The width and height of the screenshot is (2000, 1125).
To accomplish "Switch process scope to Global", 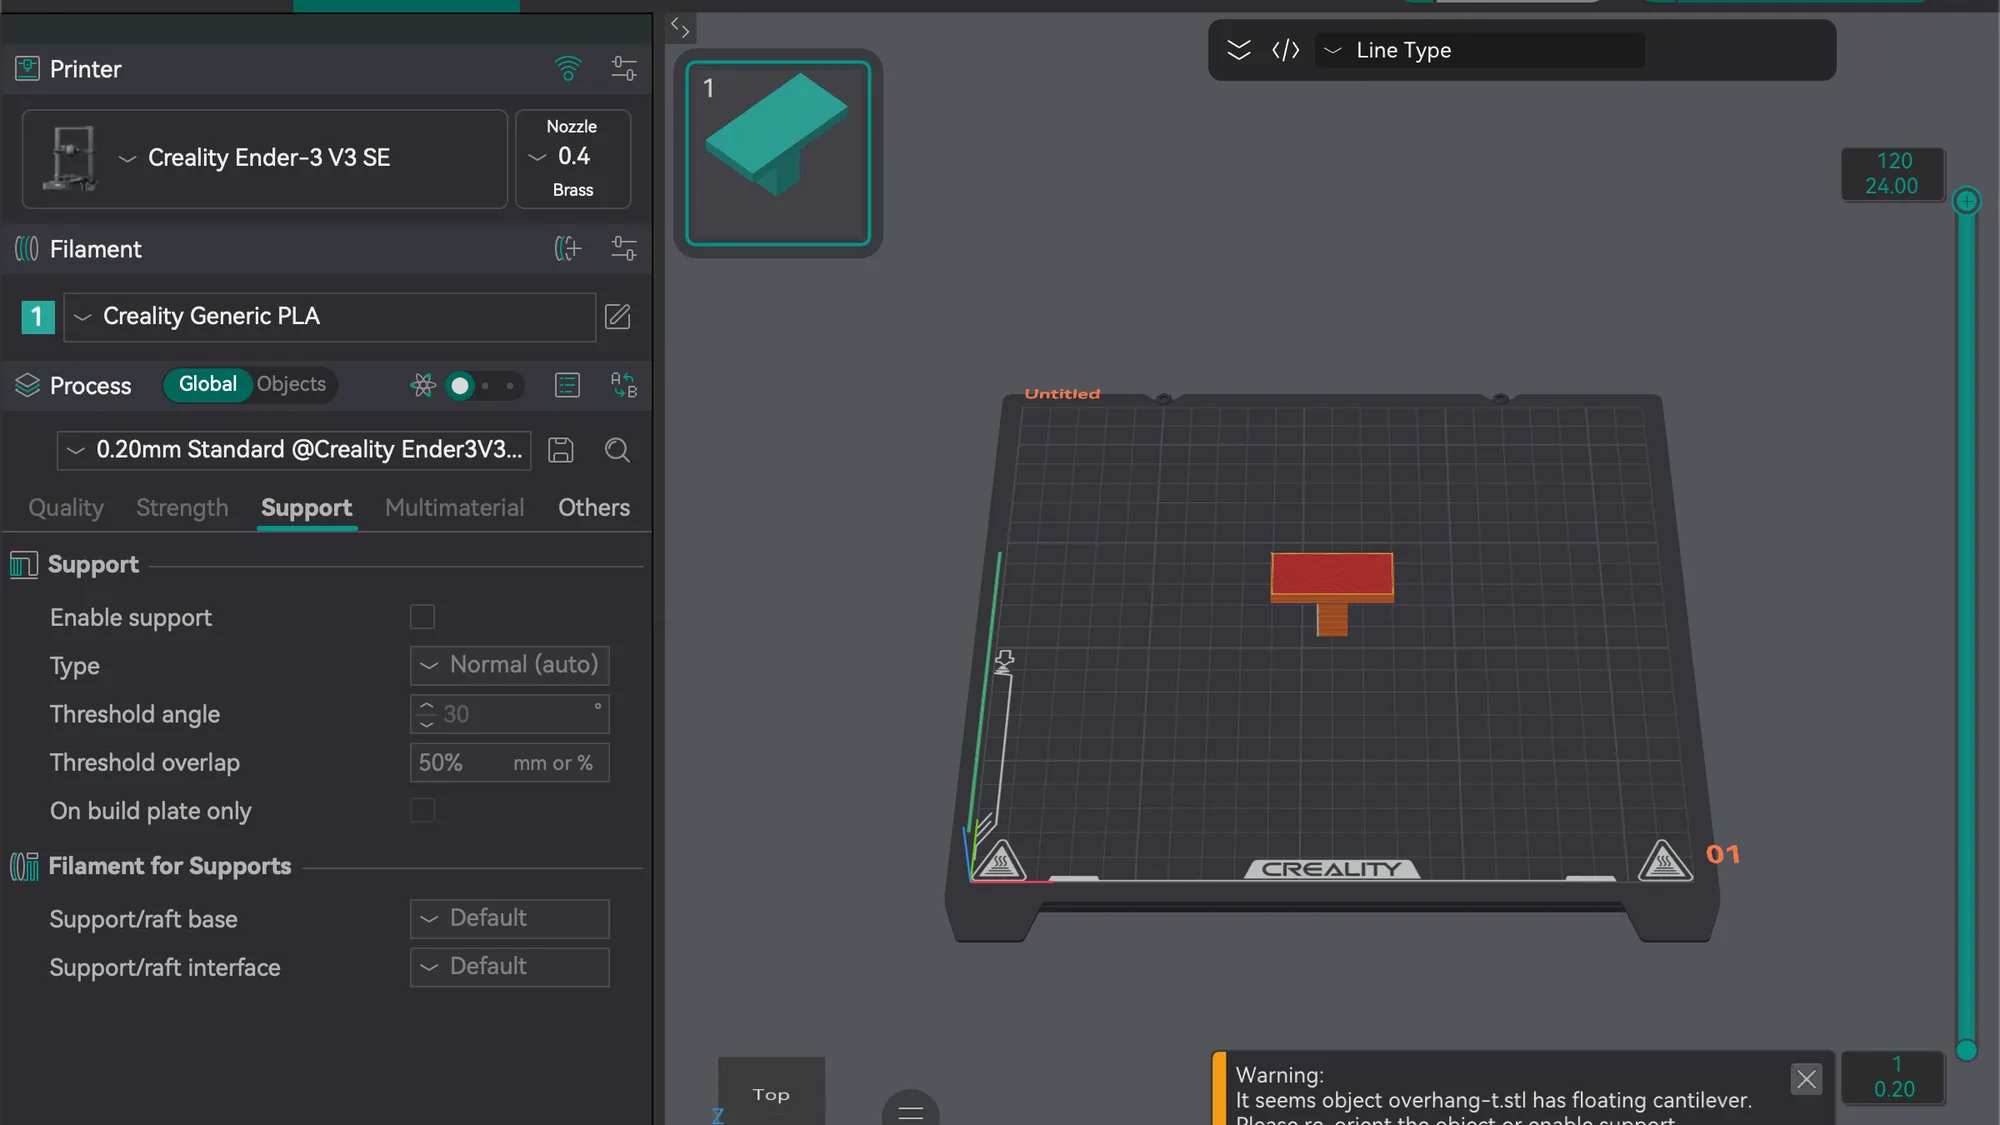I will (x=207, y=384).
